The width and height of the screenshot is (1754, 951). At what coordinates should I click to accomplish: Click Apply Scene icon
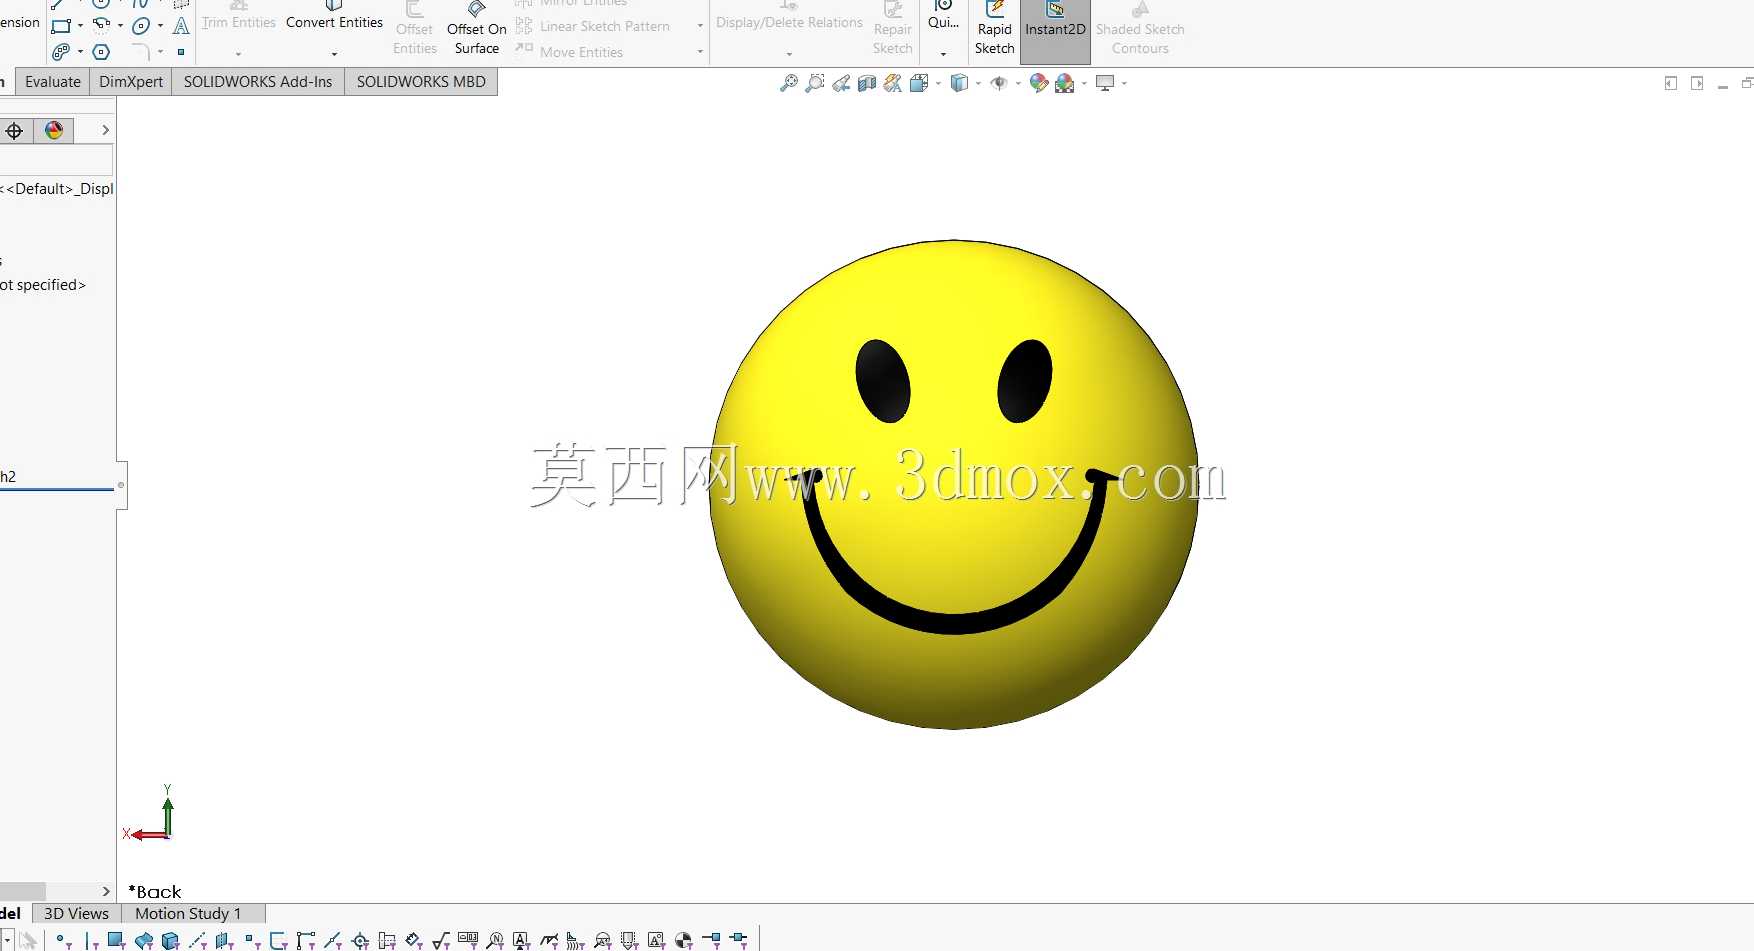[1065, 83]
